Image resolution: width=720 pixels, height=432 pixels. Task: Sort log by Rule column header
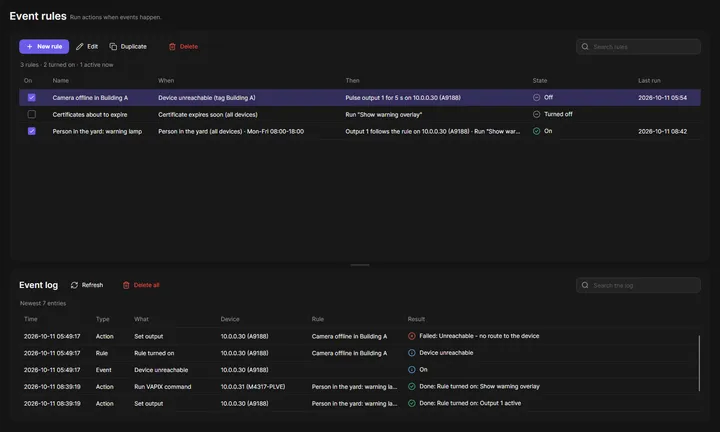(318, 319)
